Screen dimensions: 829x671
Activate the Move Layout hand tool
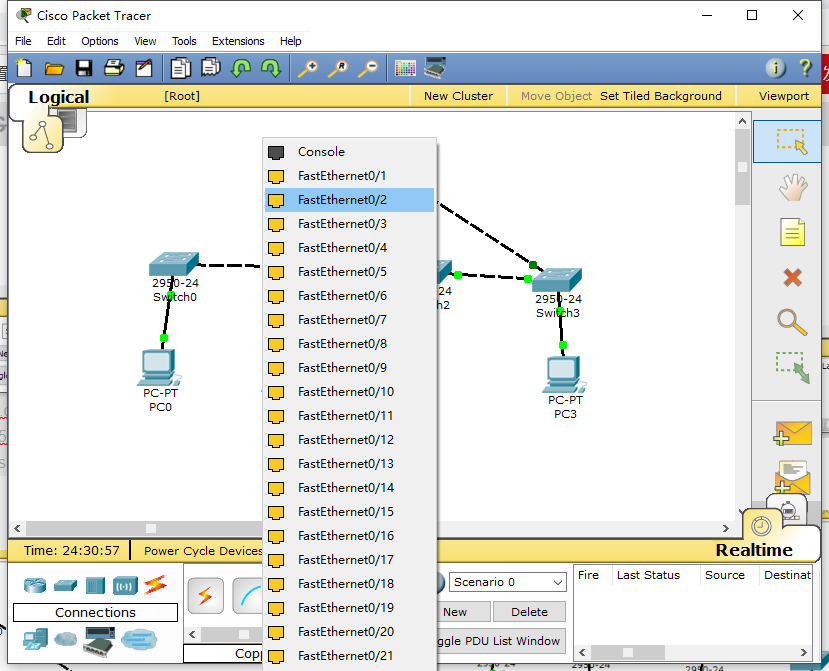coord(792,187)
